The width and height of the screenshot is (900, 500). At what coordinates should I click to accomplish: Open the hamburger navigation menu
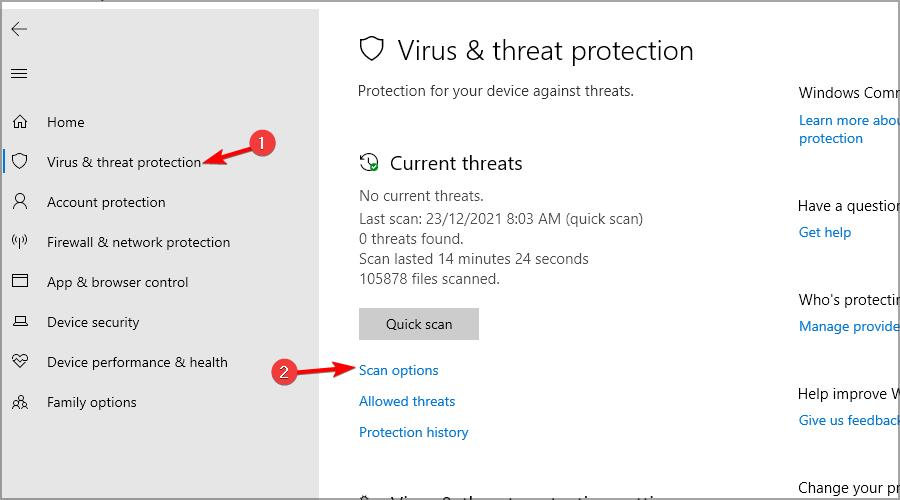(19, 74)
